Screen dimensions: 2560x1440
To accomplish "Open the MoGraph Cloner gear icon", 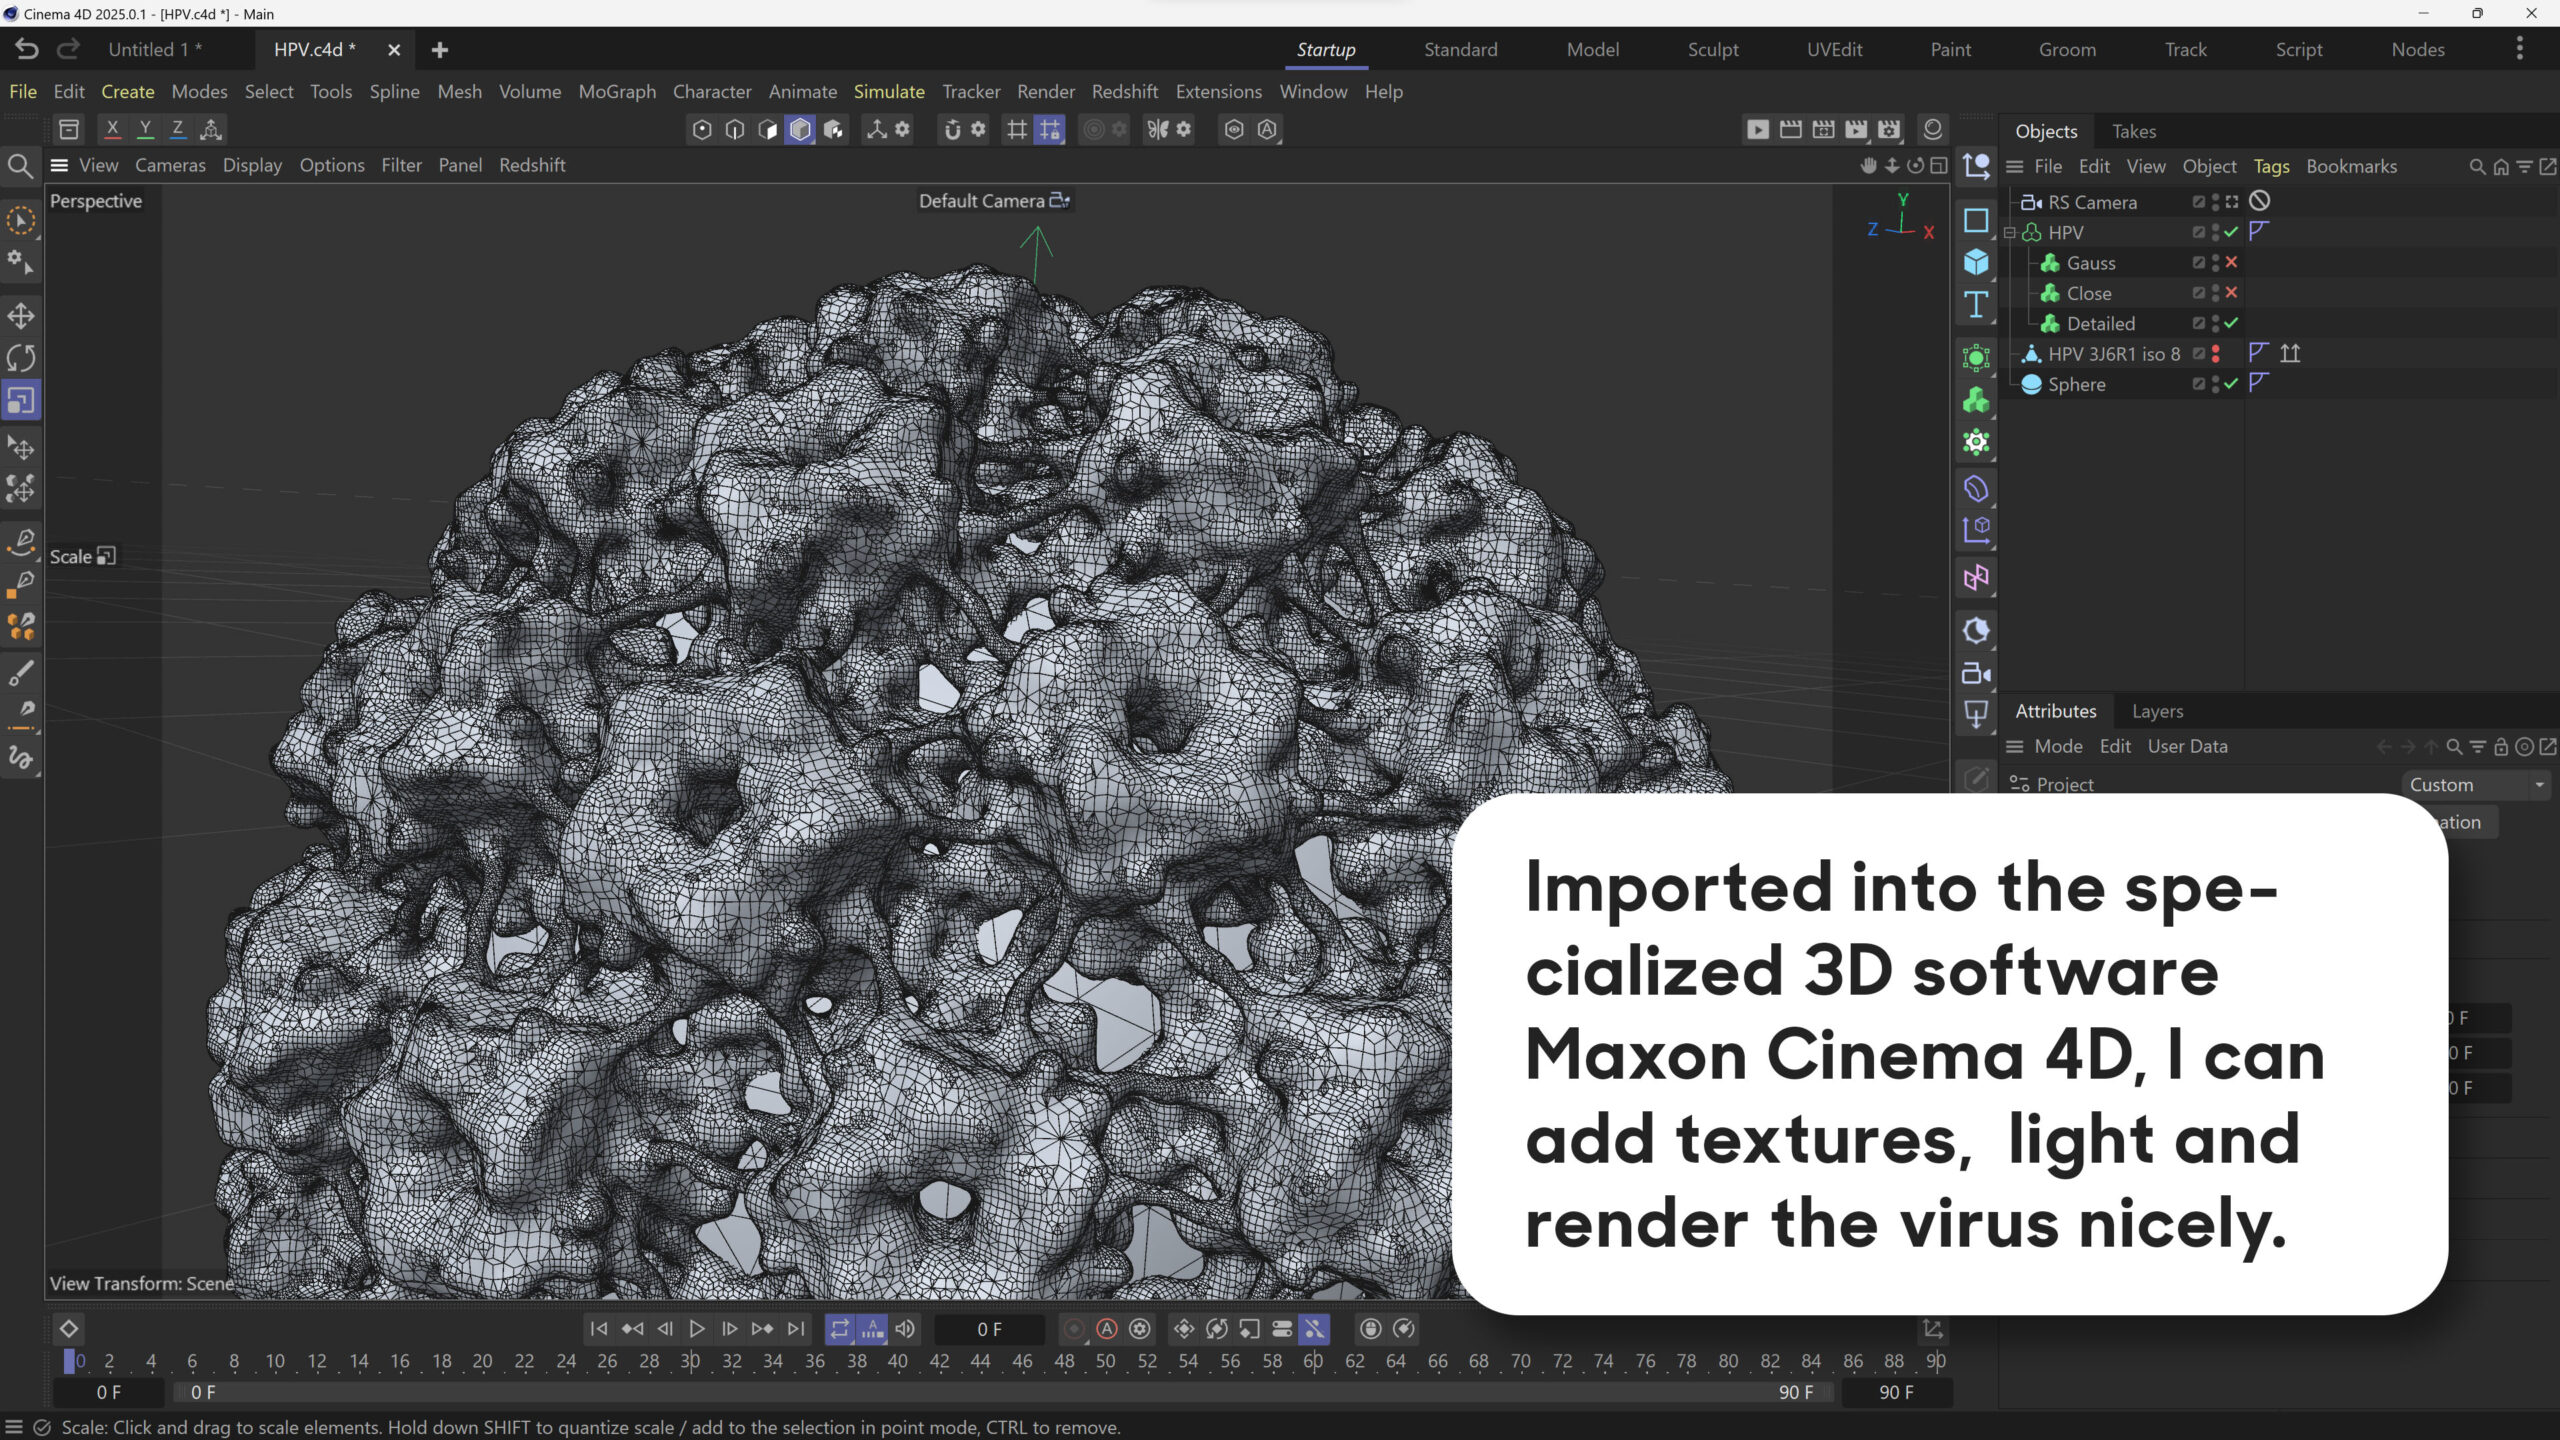I will coord(1975,442).
